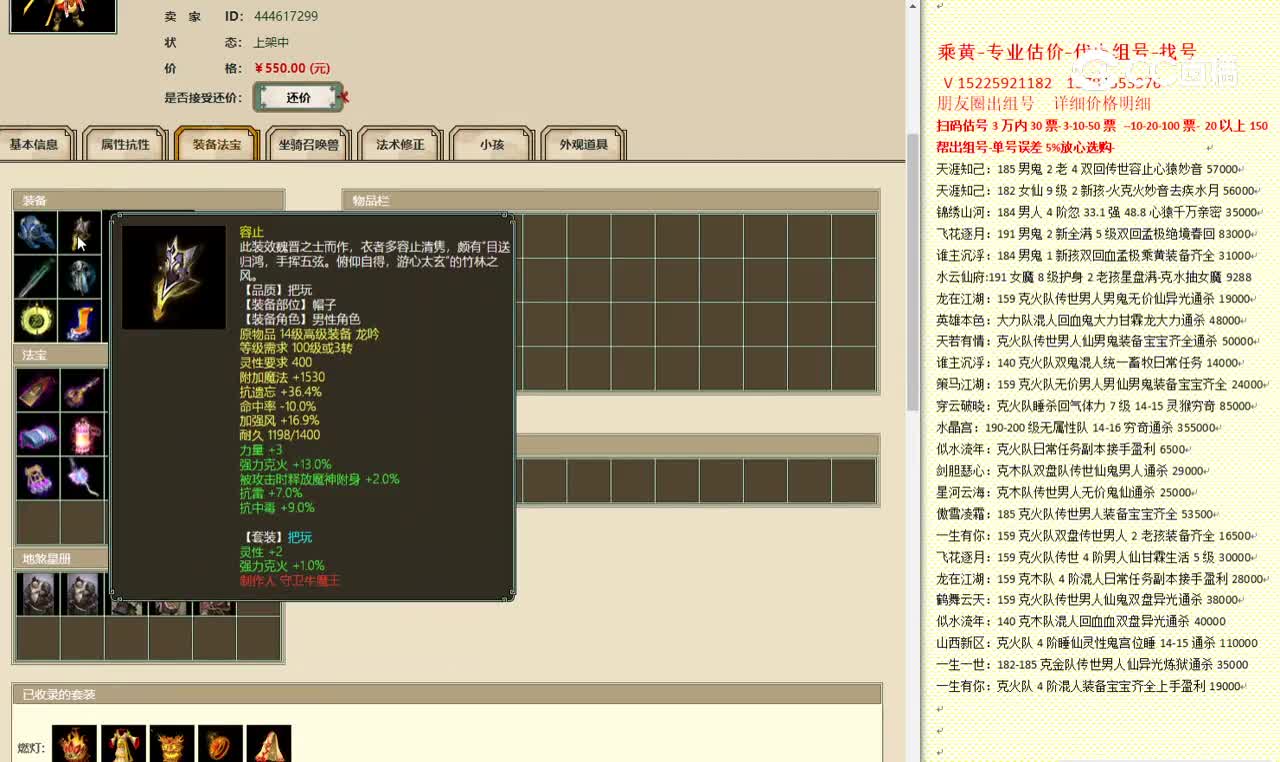Click phone number V 15225921182

click(x=997, y=83)
